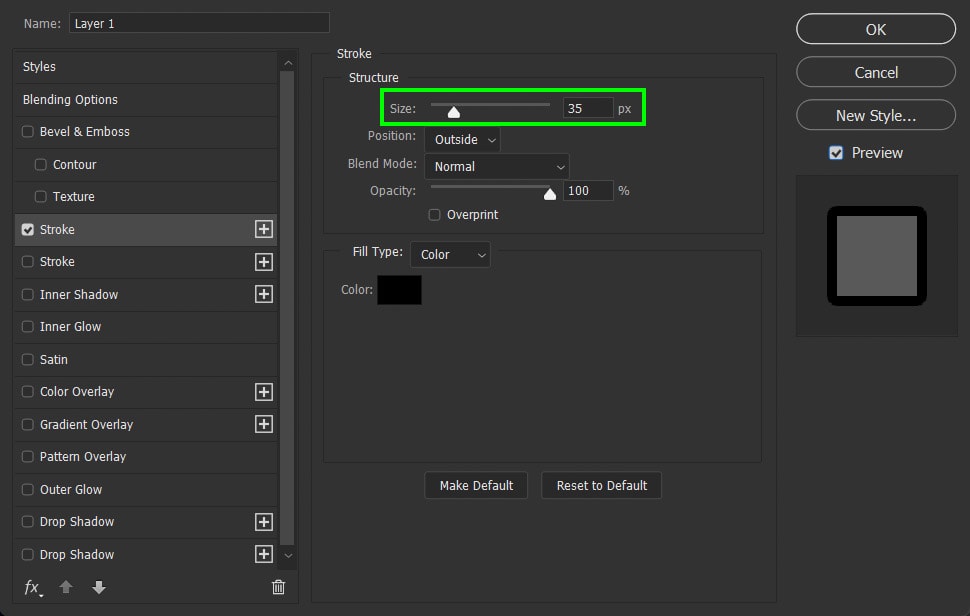Image resolution: width=970 pixels, height=616 pixels.
Task: Click the trash delete effect icon
Action: [x=278, y=587]
